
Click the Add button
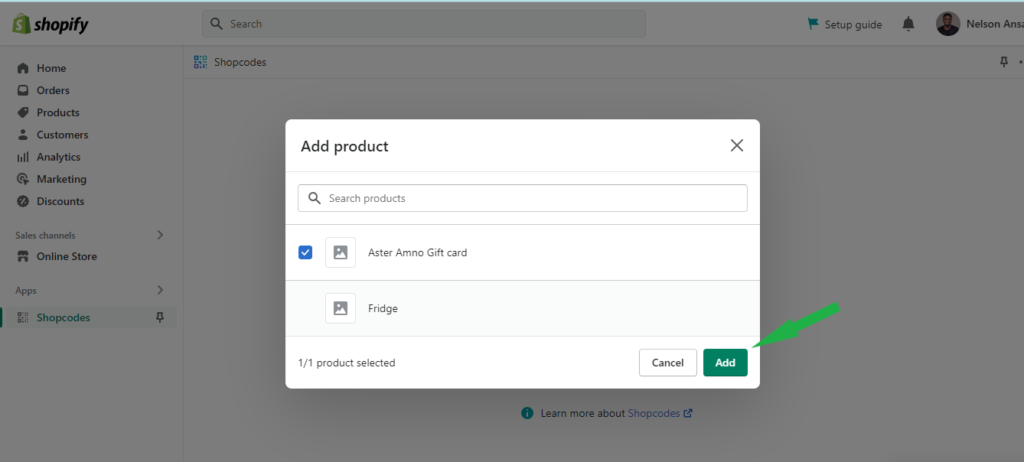pyautogui.click(x=725, y=363)
